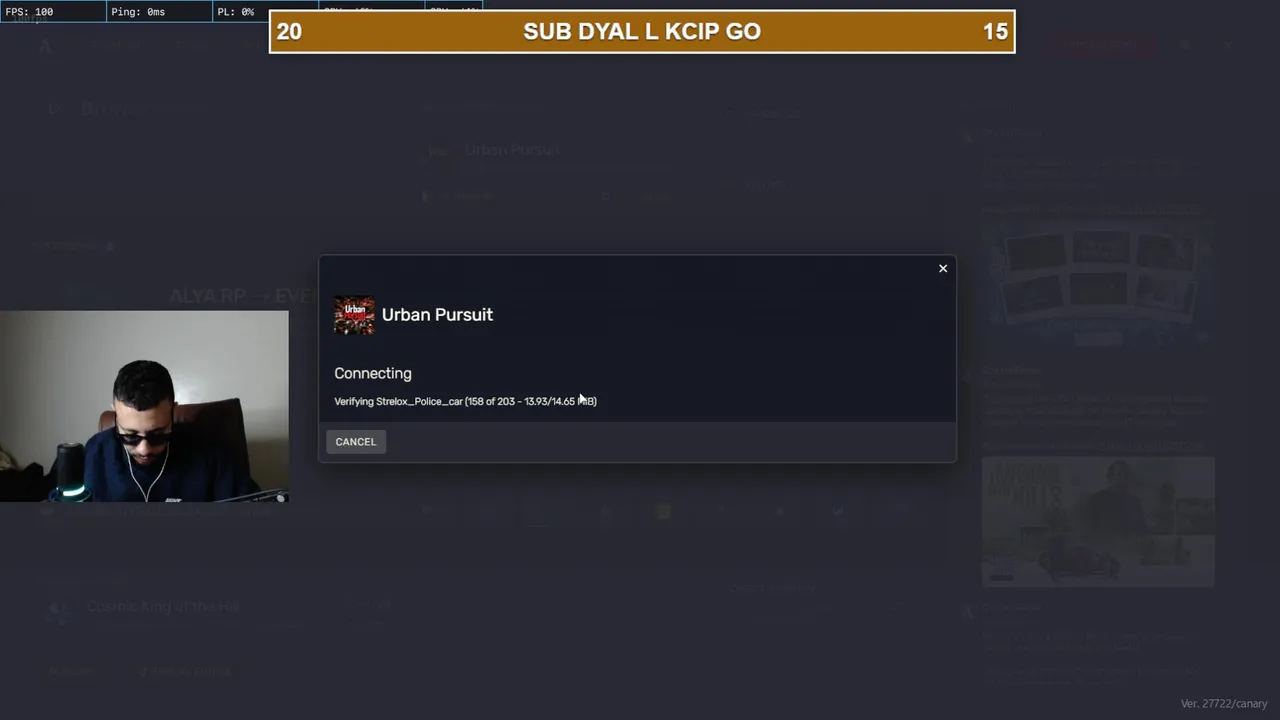Open the Cosmic King of the Hill server

click(x=163, y=606)
